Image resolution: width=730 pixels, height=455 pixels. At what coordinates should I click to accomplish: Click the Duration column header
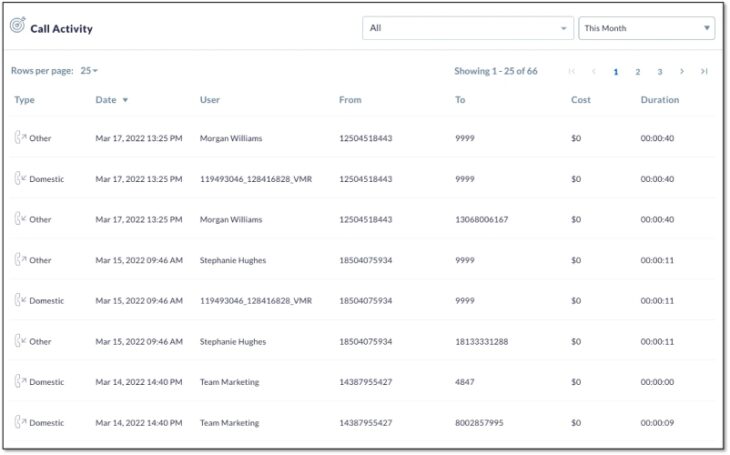[x=660, y=100]
